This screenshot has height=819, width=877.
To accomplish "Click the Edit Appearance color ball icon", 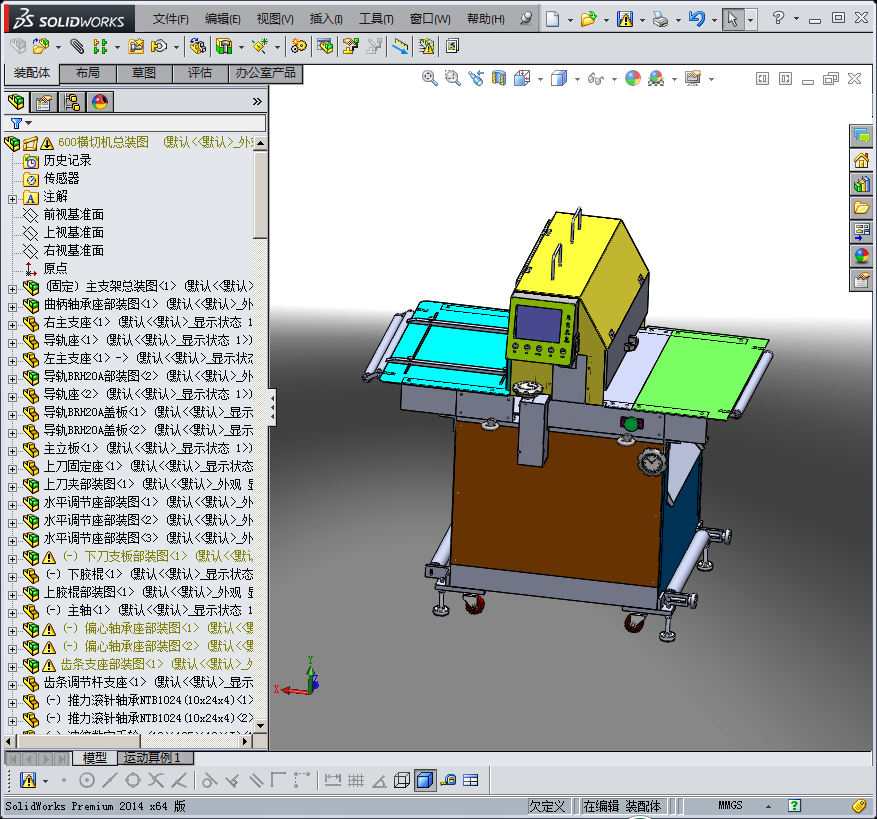I will pyautogui.click(x=633, y=78).
